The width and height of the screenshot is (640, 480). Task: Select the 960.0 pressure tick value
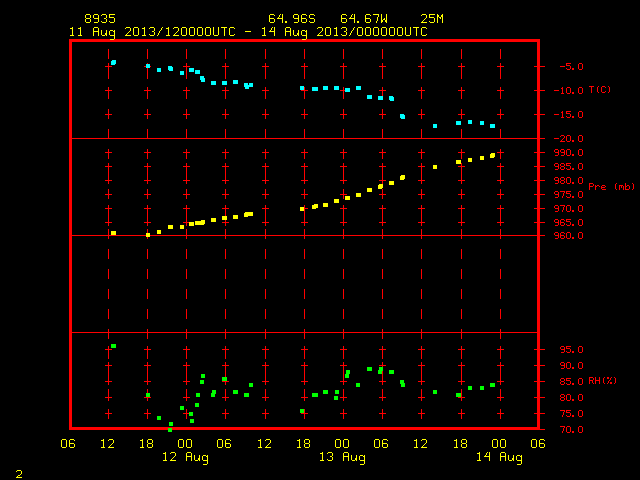pyautogui.click(x=569, y=236)
